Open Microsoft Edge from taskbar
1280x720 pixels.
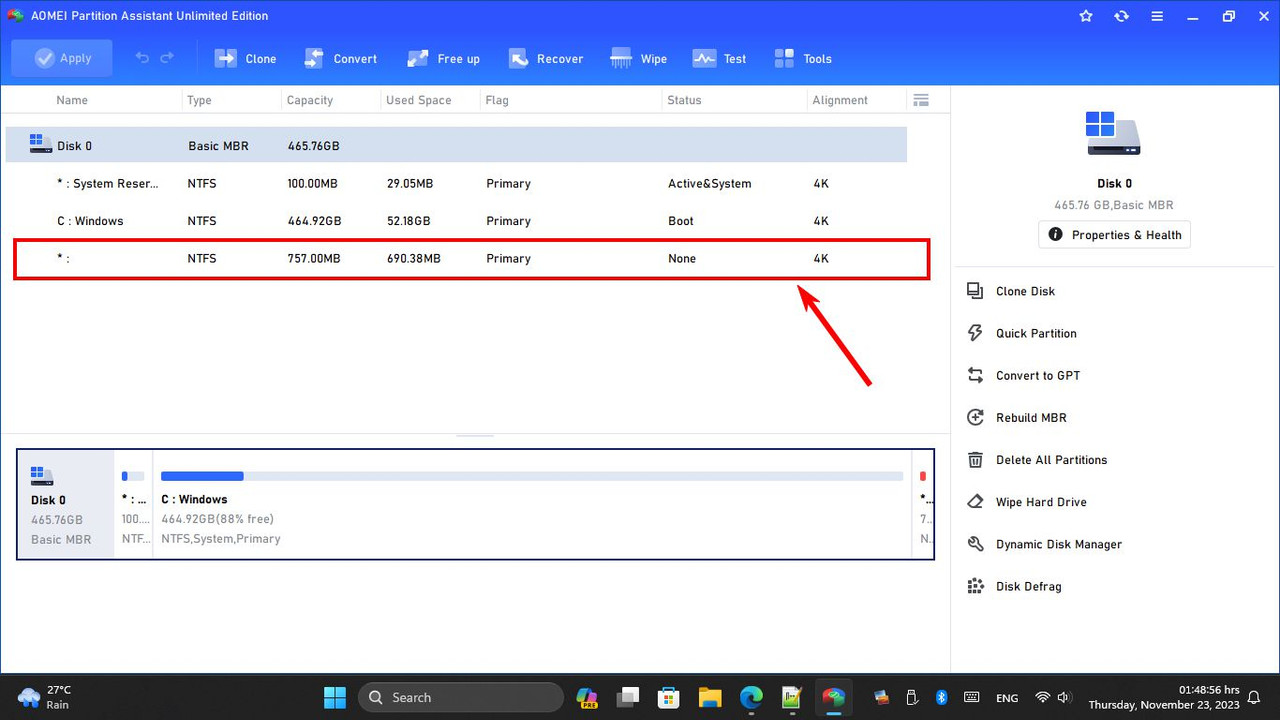click(751, 697)
